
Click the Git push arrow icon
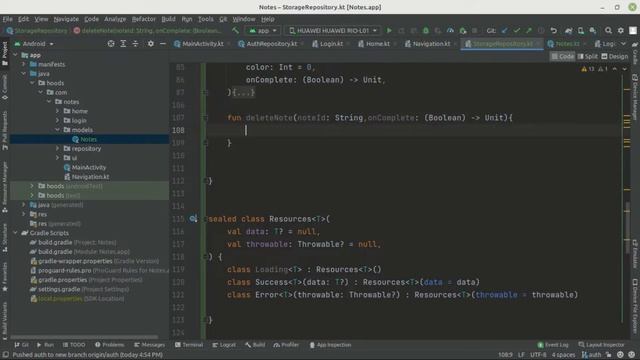tap(529, 31)
